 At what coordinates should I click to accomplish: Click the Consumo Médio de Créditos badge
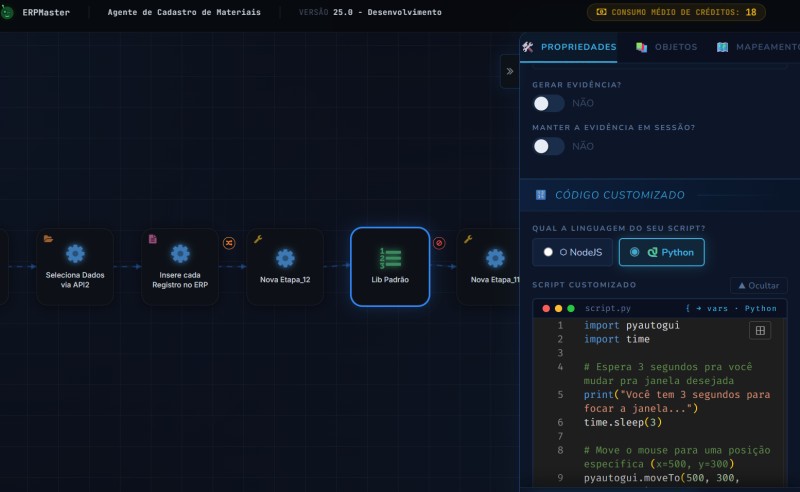(x=676, y=12)
